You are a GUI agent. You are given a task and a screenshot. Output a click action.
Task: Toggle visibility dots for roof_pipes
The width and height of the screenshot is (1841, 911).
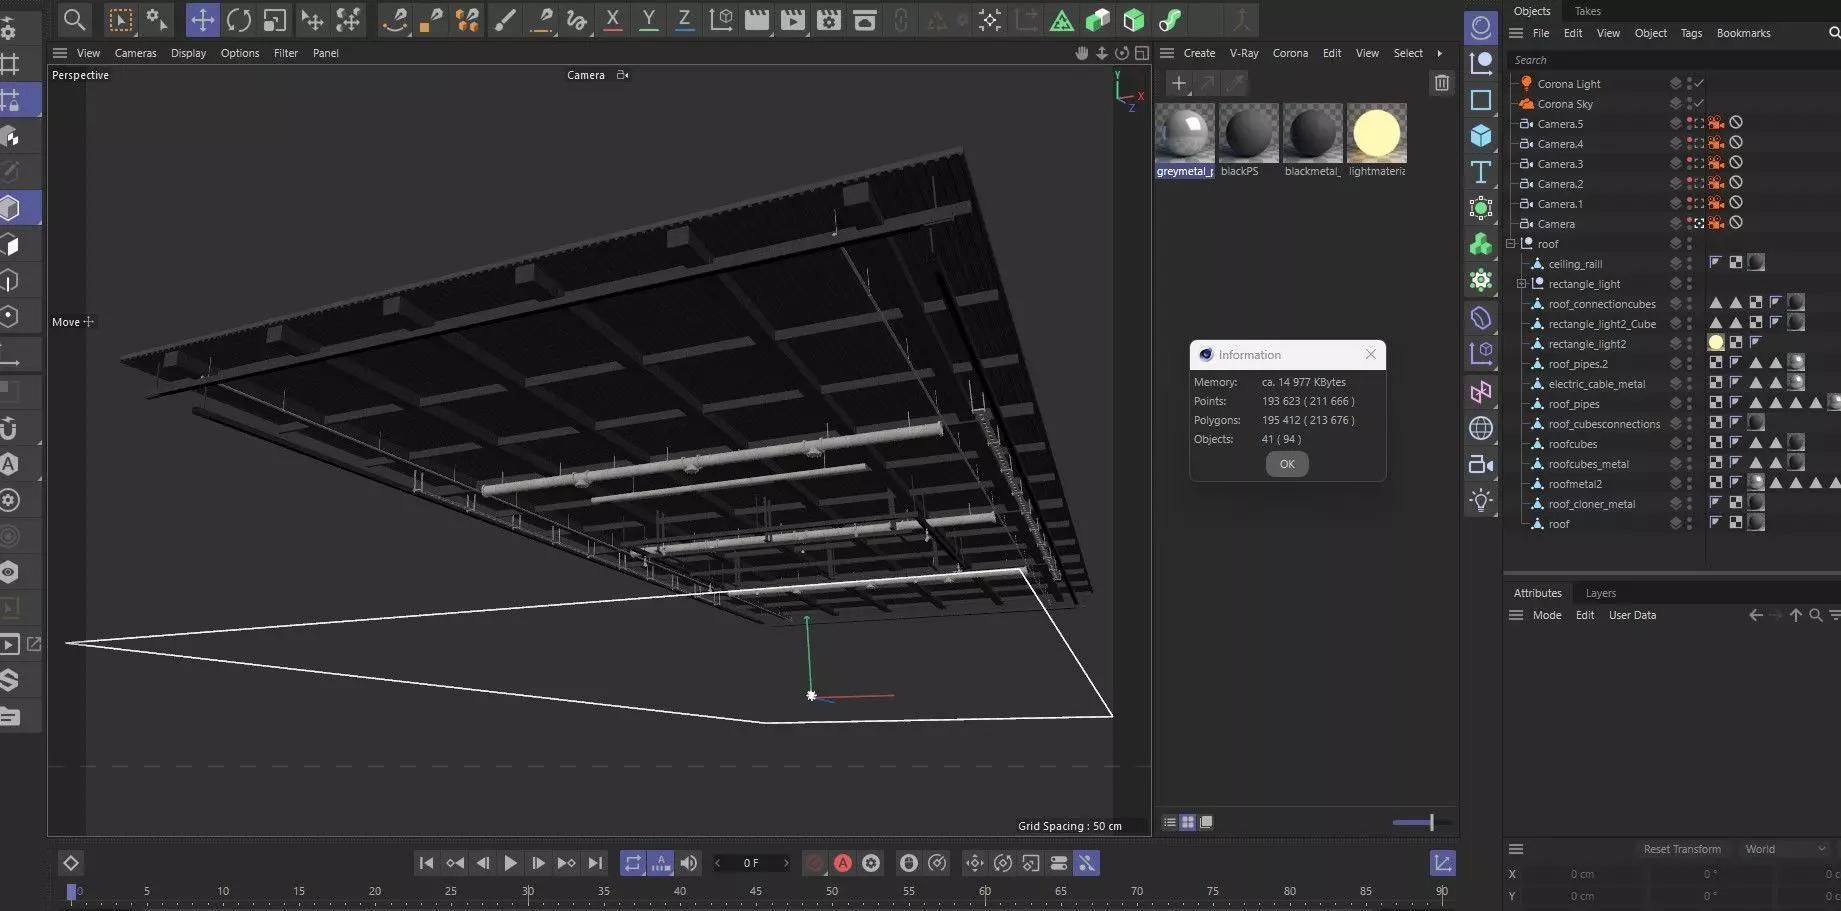tap(1689, 403)
